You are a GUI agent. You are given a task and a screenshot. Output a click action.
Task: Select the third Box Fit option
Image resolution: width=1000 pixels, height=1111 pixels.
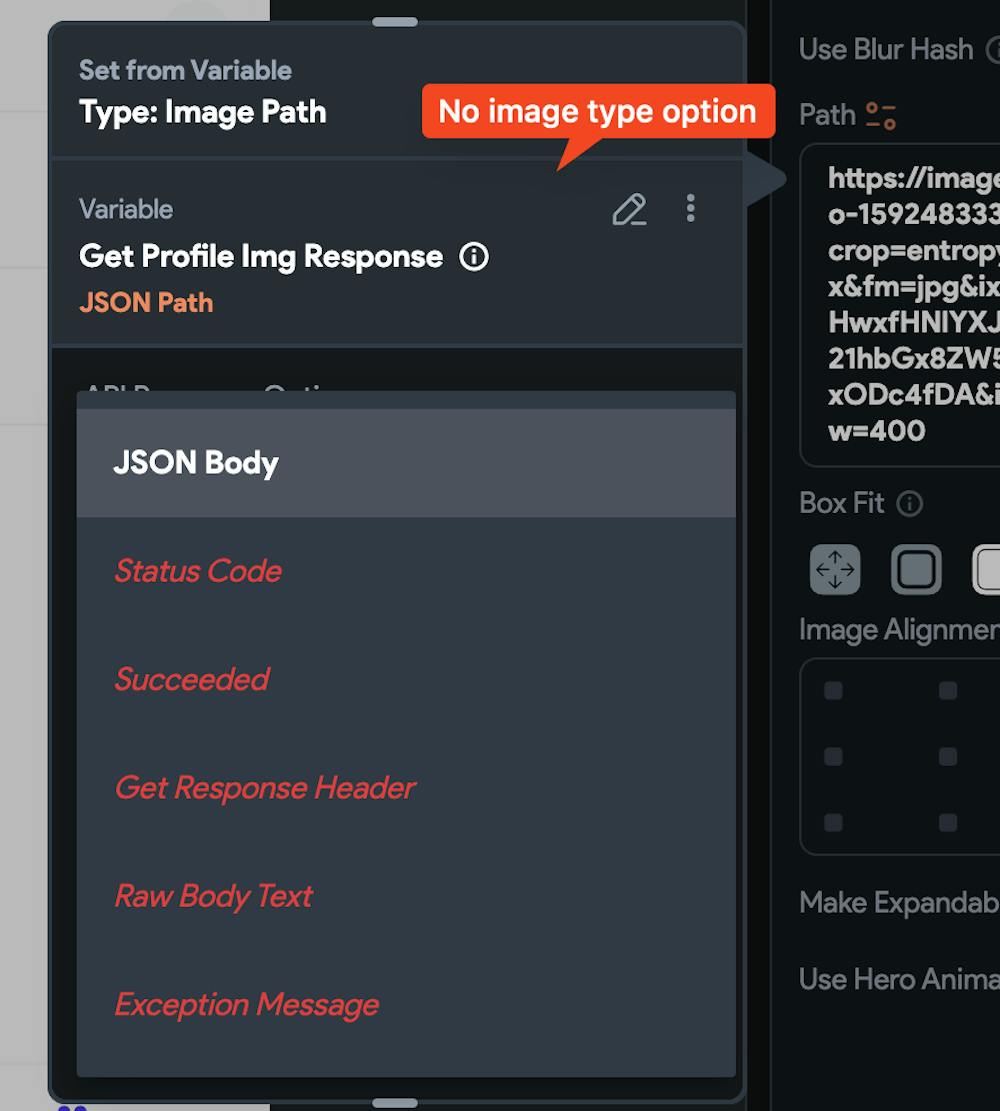987,569
